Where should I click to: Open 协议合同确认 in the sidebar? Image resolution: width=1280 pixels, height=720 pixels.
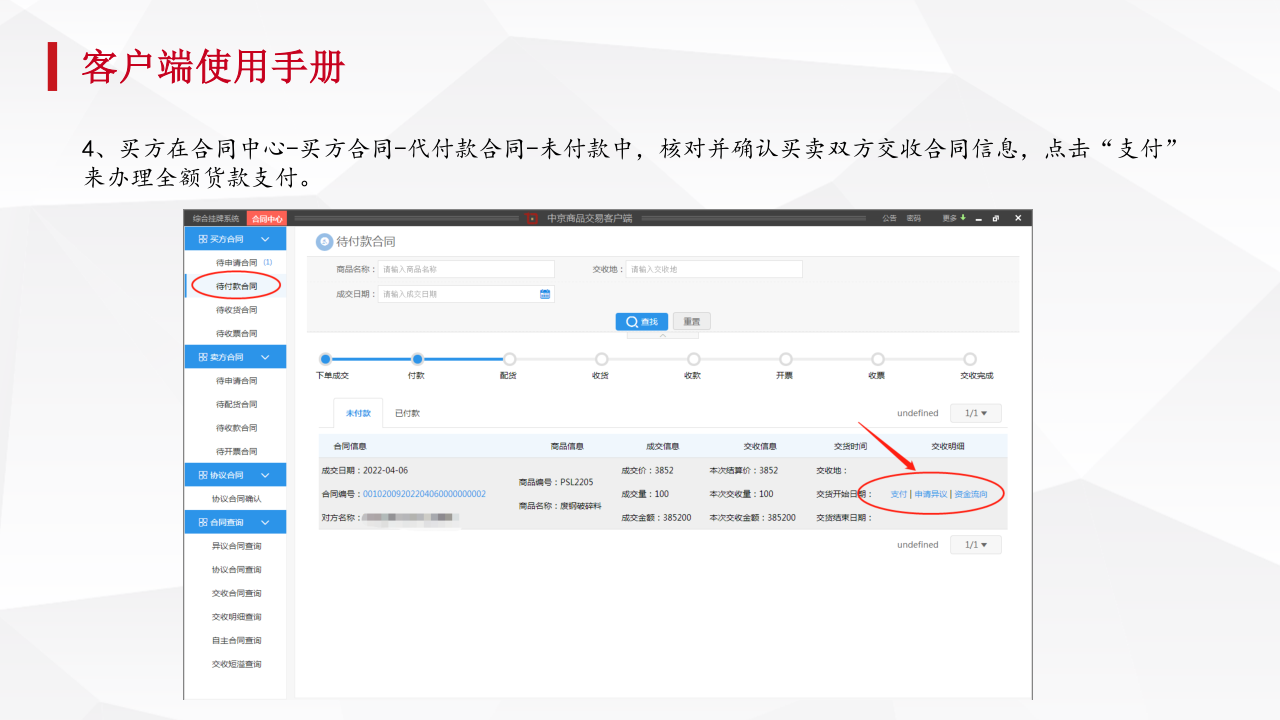click(236, 498)
